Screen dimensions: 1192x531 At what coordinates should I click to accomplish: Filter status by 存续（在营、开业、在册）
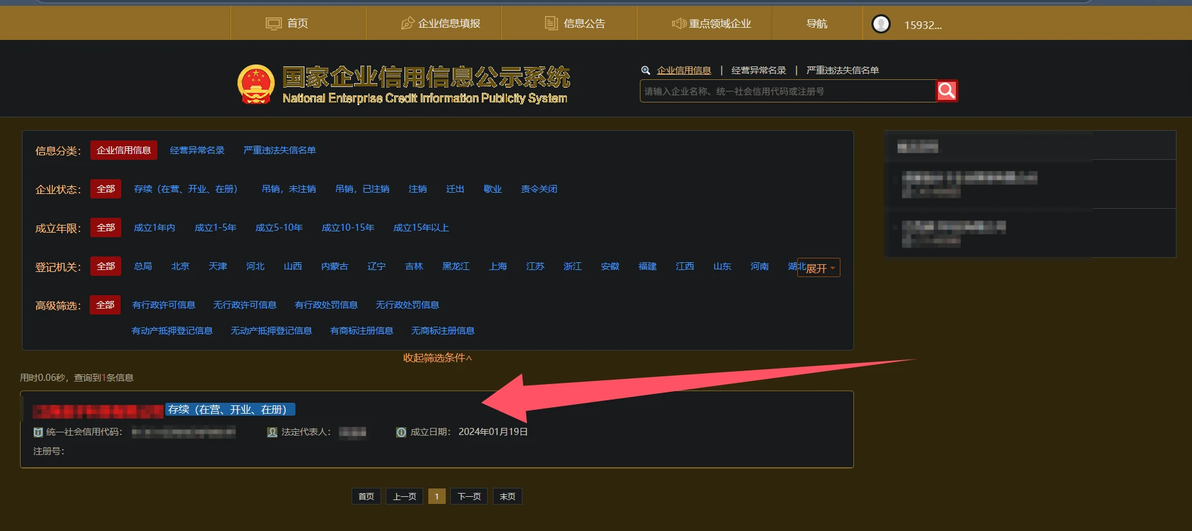coord(186,189)
